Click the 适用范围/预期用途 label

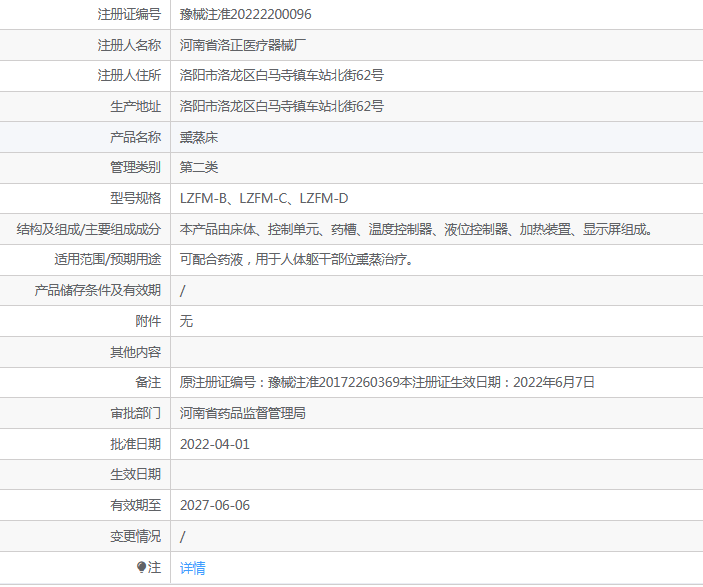pyautogui.click(x=108, y=259)
